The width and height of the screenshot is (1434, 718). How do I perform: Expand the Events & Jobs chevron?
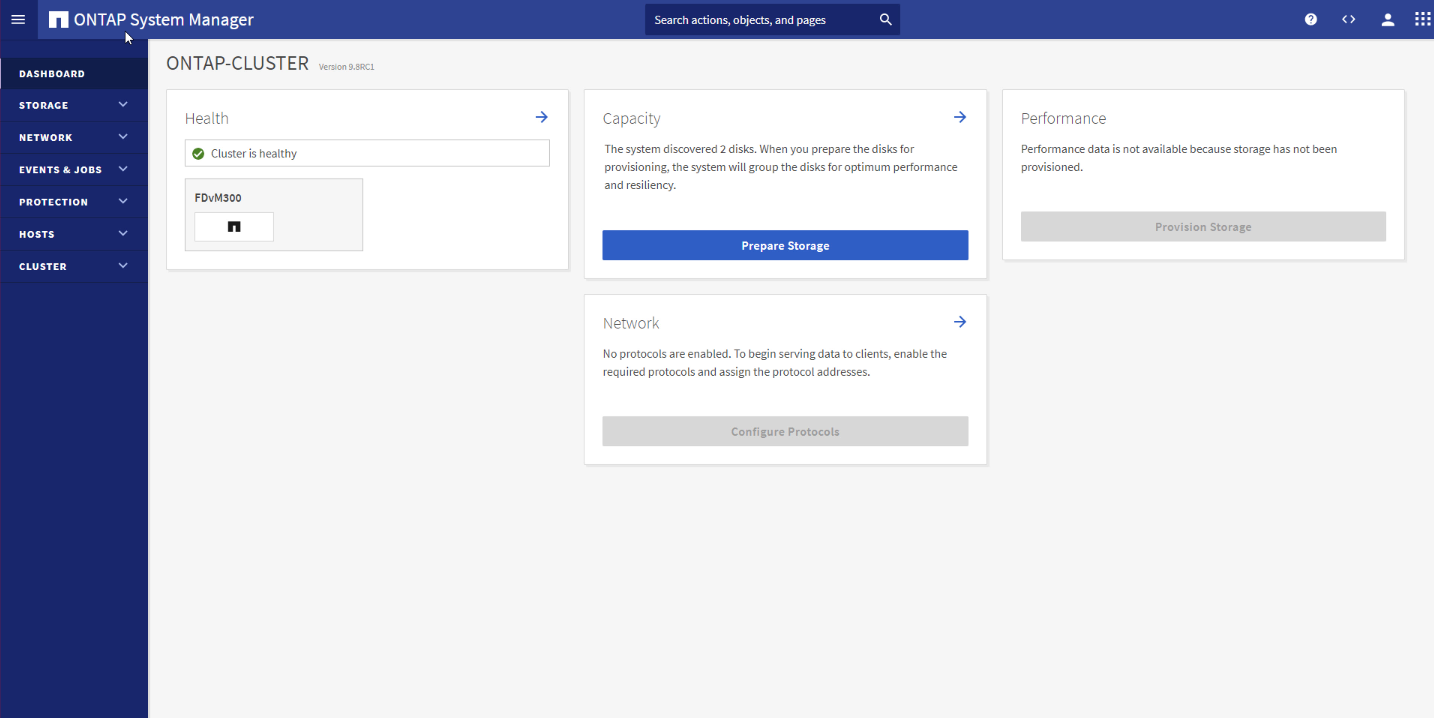123,169
